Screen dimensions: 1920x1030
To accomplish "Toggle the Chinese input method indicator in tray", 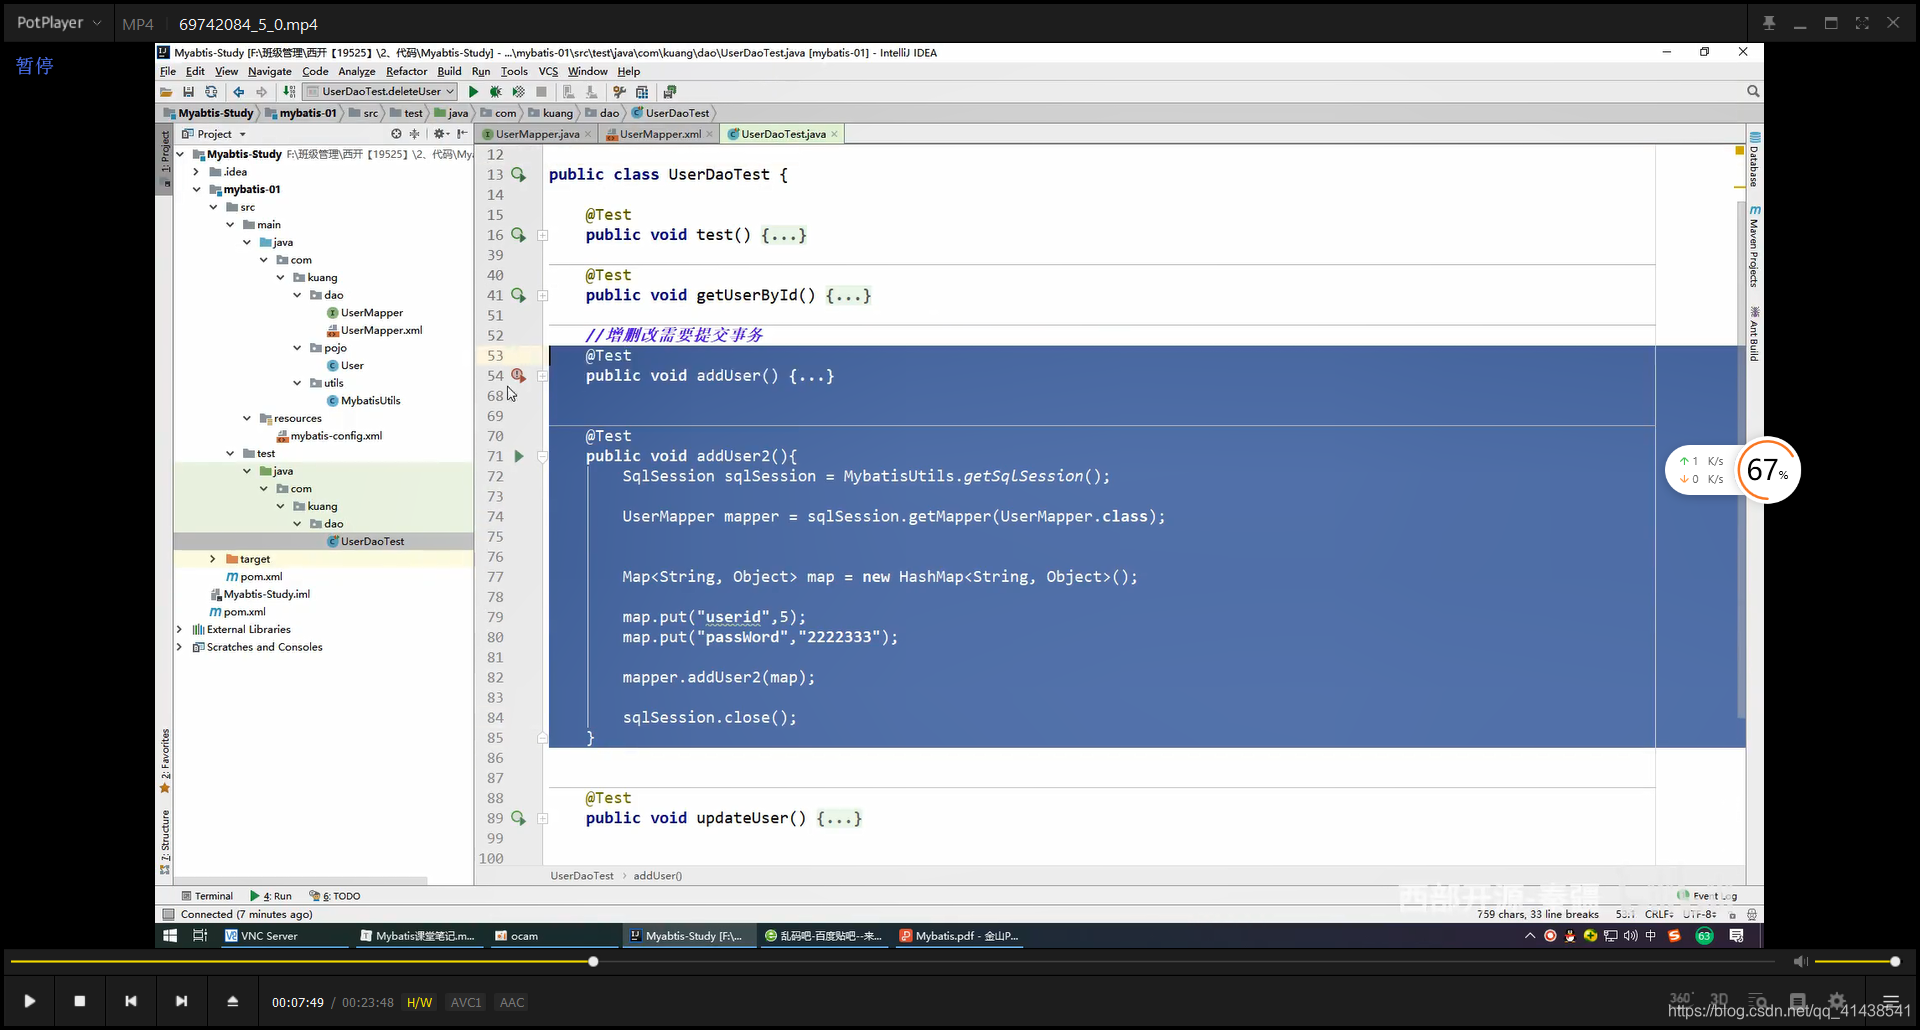I will [1651, 936].
